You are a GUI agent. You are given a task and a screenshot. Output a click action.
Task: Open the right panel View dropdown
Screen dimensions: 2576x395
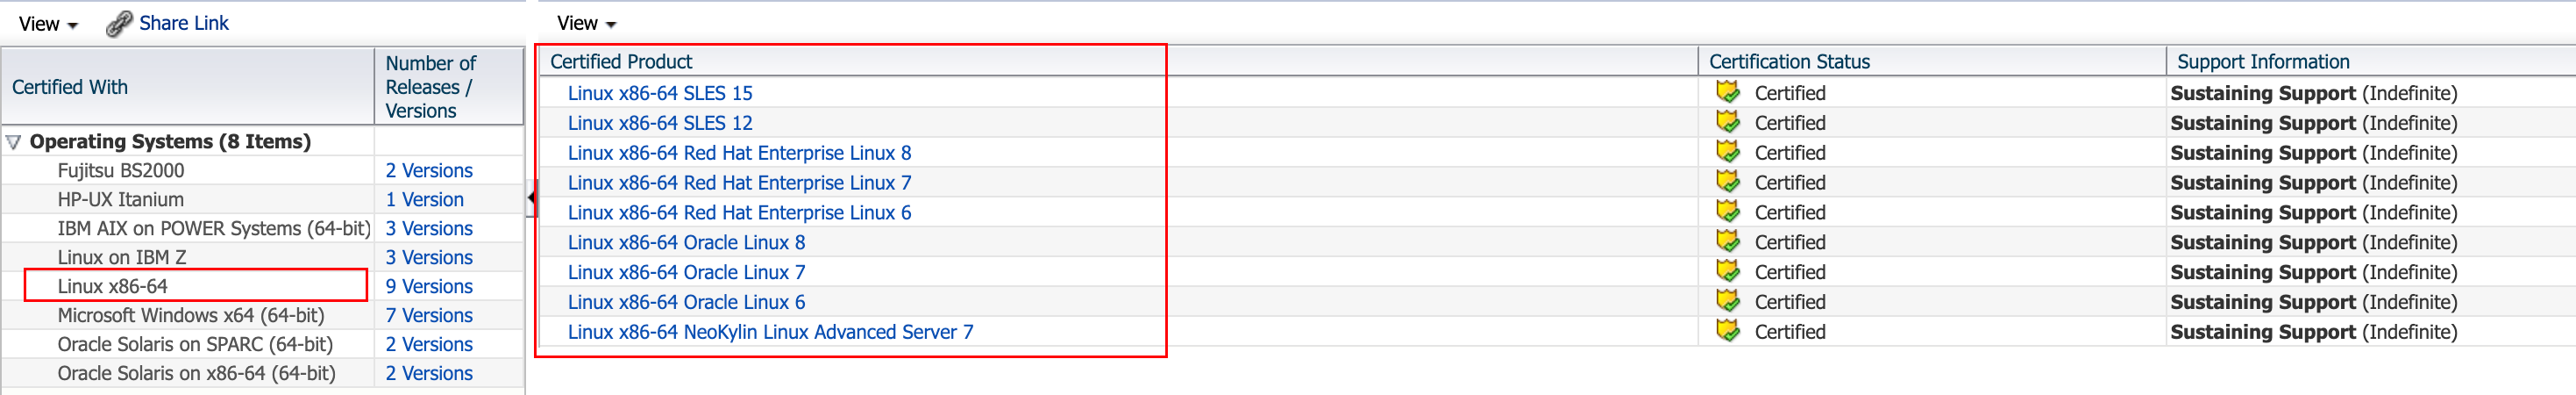point(586,23)
